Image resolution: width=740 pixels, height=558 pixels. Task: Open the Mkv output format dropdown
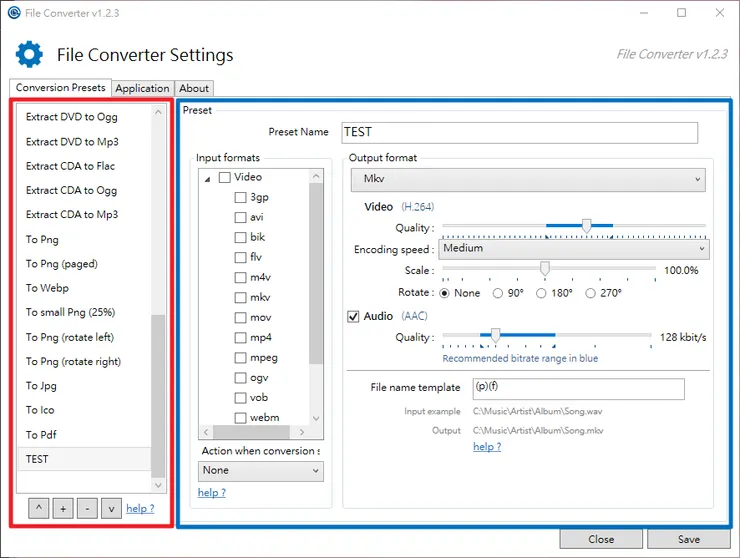click(527, 180)
